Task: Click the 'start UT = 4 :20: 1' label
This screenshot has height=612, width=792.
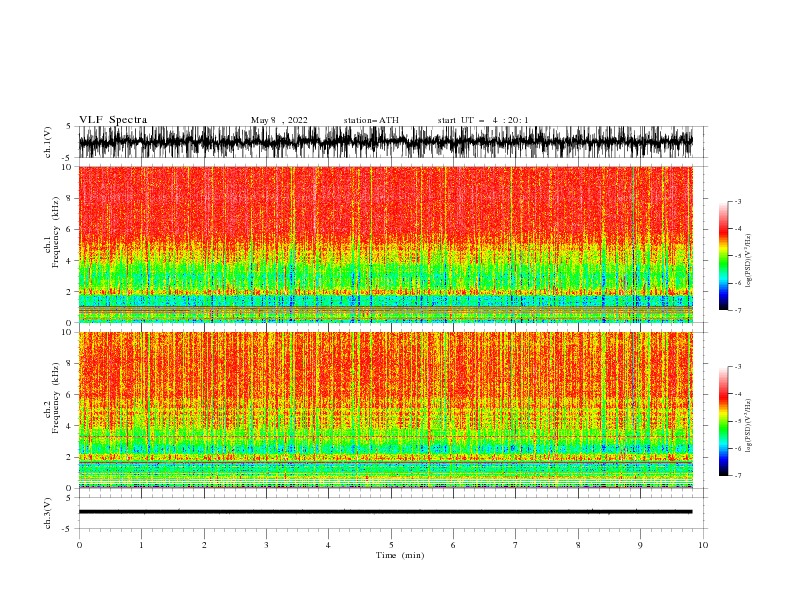Action: coord(483,120)
